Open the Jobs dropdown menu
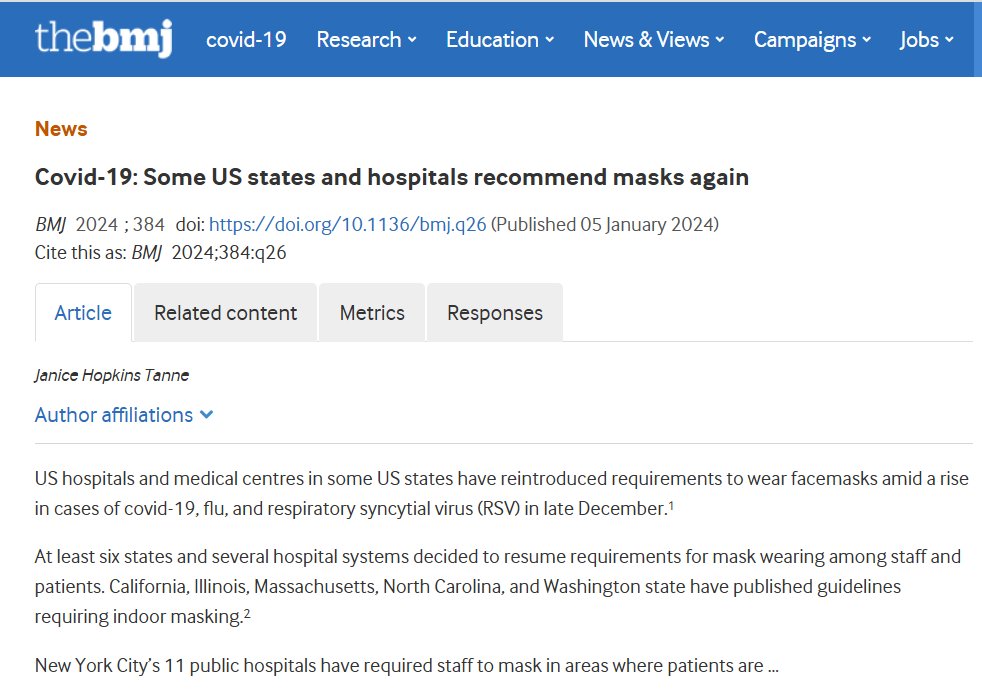982x690 pixels. coord(926,40)
